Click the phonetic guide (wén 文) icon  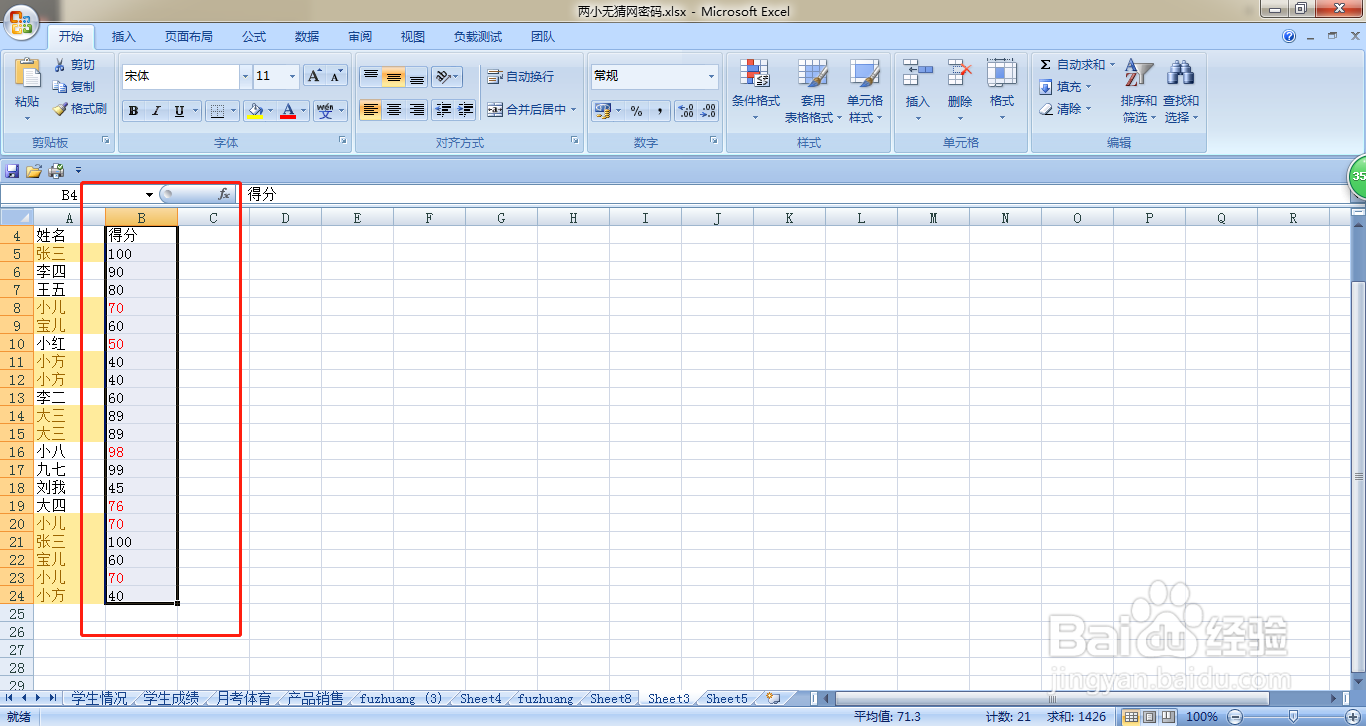(325, 110)
